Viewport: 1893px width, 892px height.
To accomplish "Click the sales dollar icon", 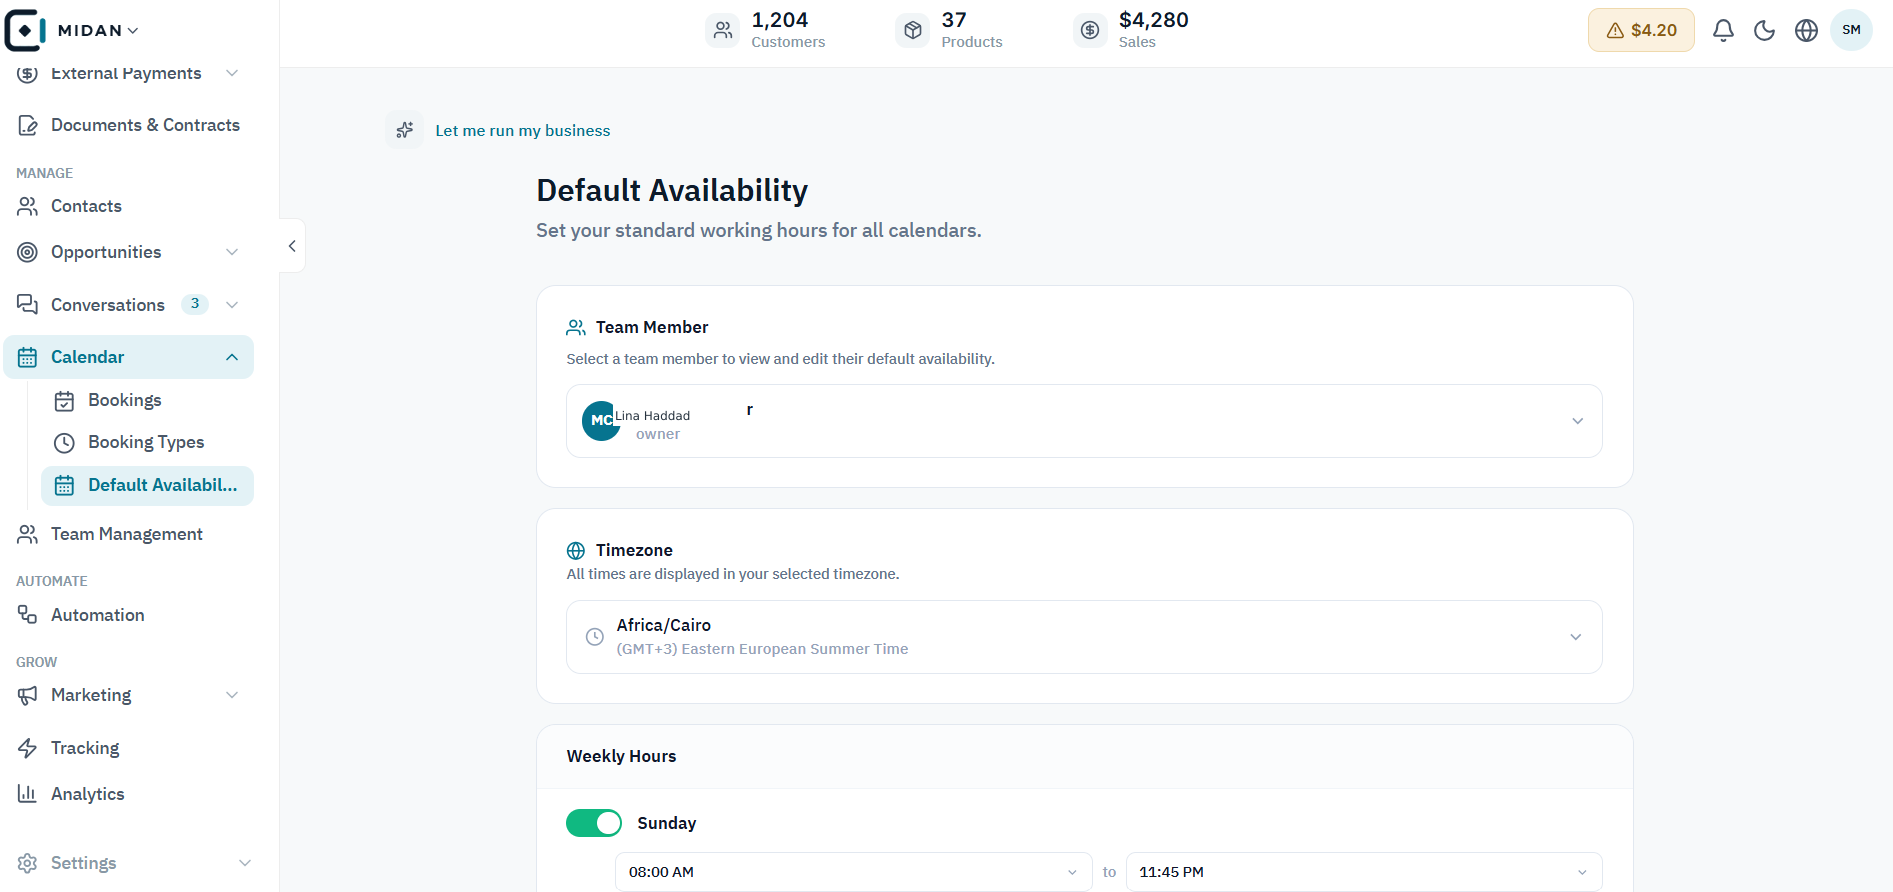I will (1090, 30).
